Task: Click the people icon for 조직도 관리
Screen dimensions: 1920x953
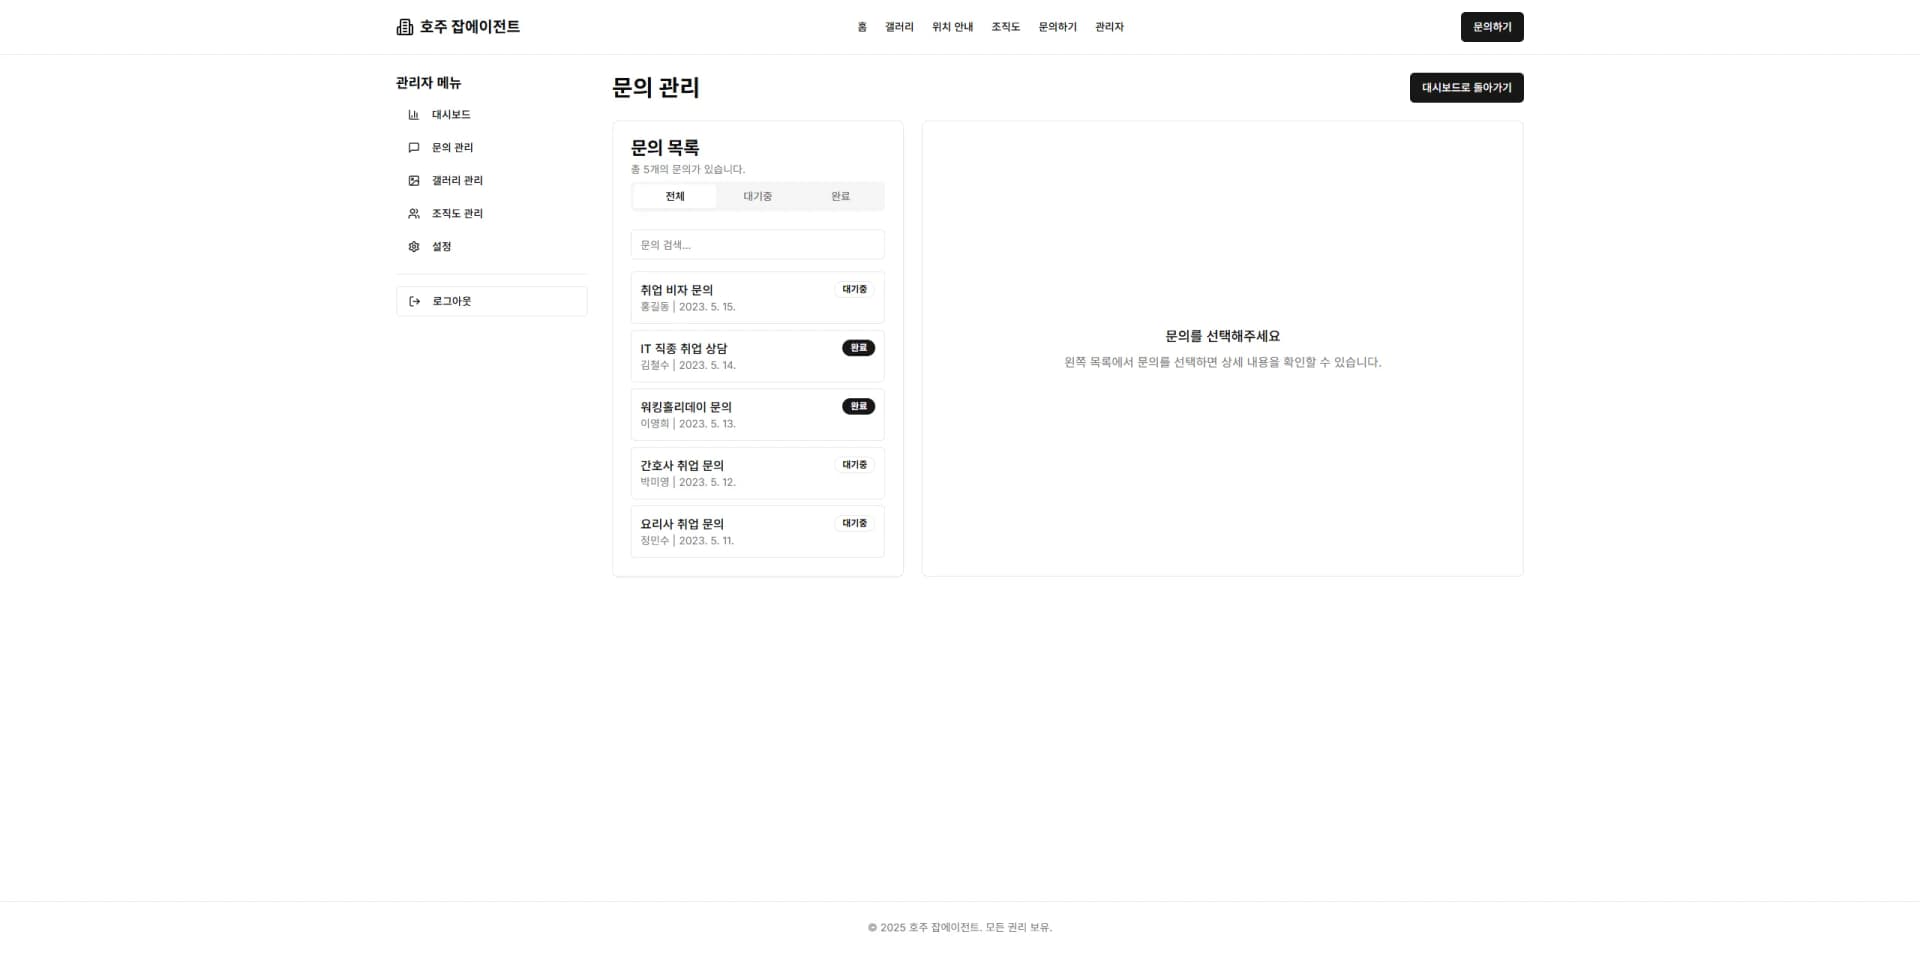Action: [x=414, y=214]
